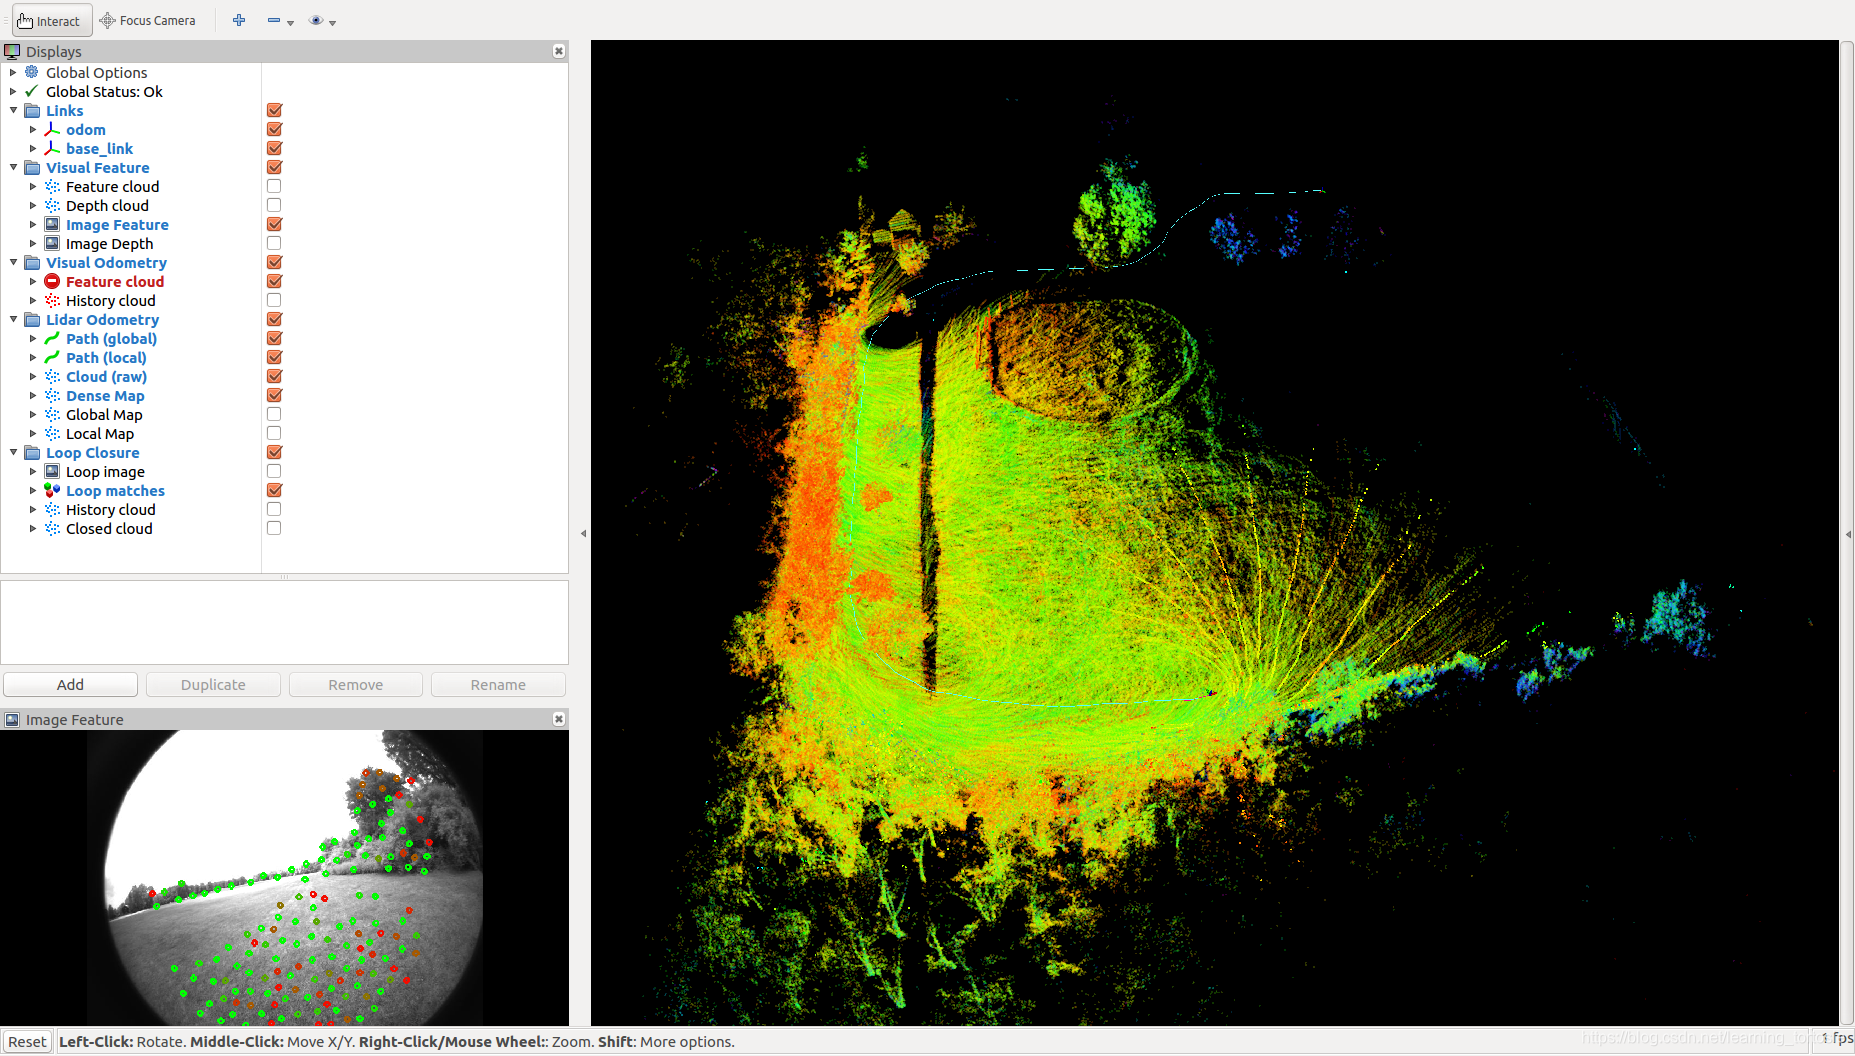Click the Rename button
Image resolution: width=1855 pixels, height=1056 pixels.
tap(498, 684)
